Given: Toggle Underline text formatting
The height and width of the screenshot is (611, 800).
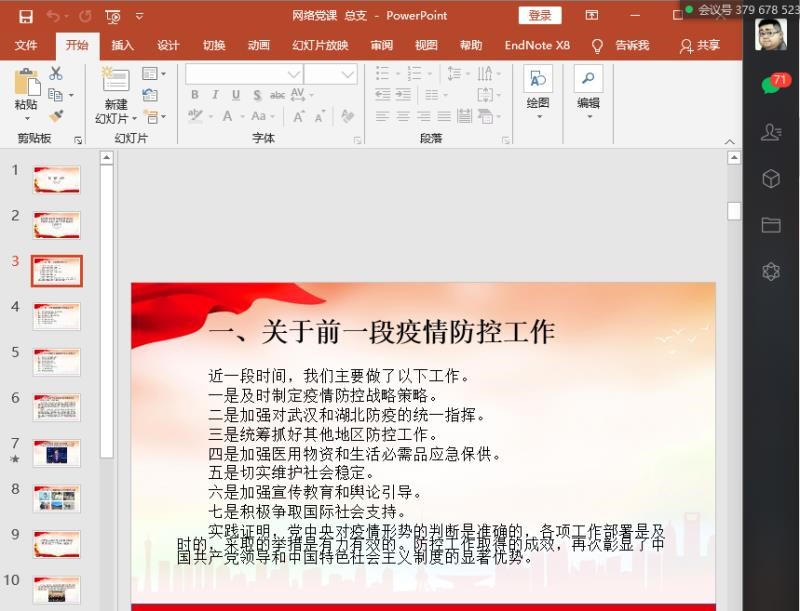Looking at the screenshot, I should click(x=236, y=95).
